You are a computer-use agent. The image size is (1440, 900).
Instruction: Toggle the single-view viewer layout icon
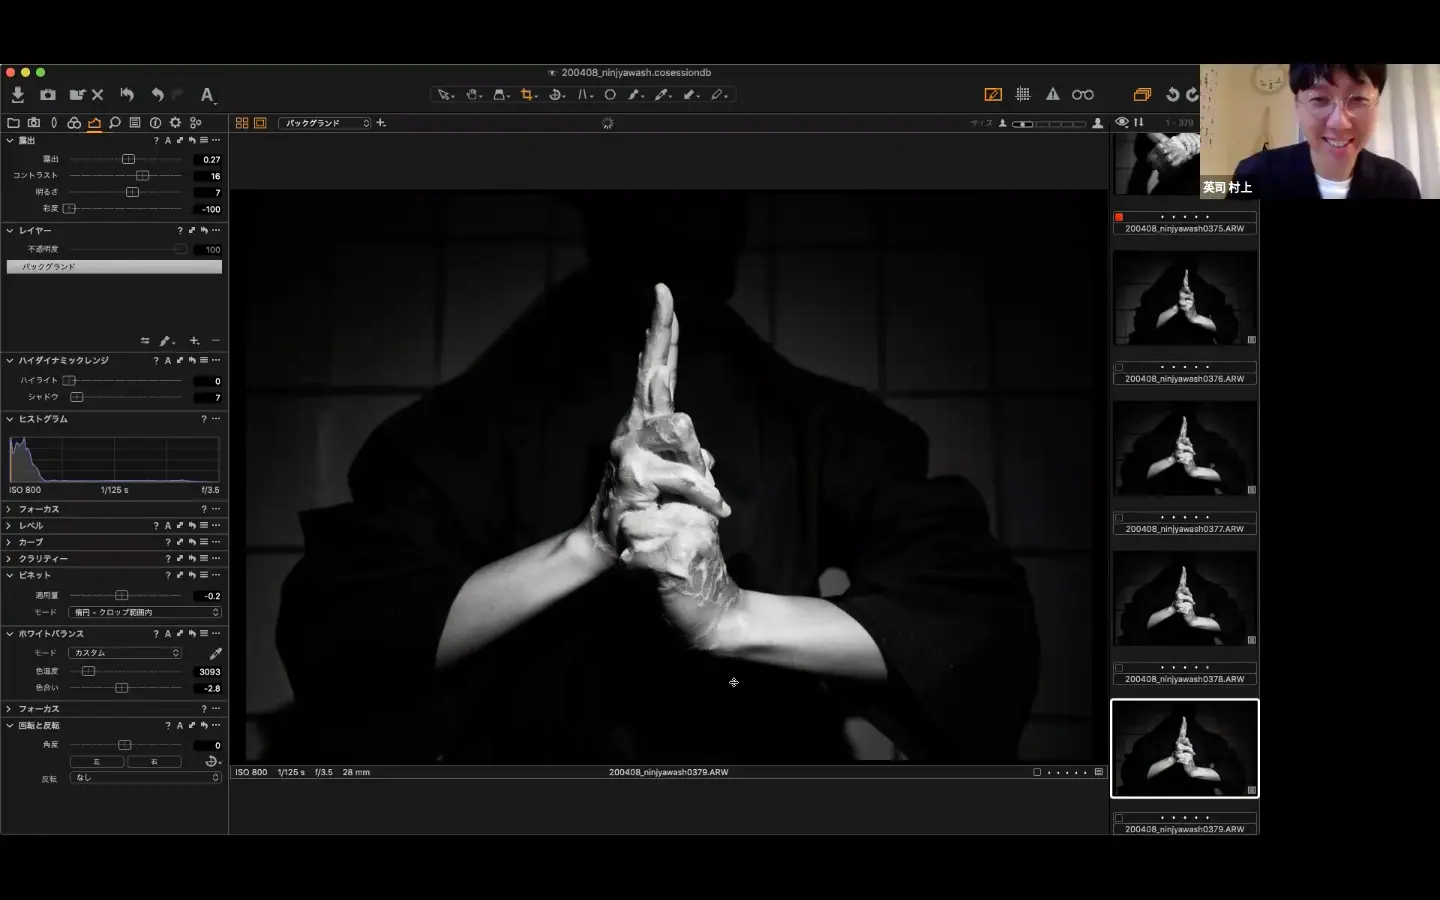pyautogui.click(x=260, y=123)
